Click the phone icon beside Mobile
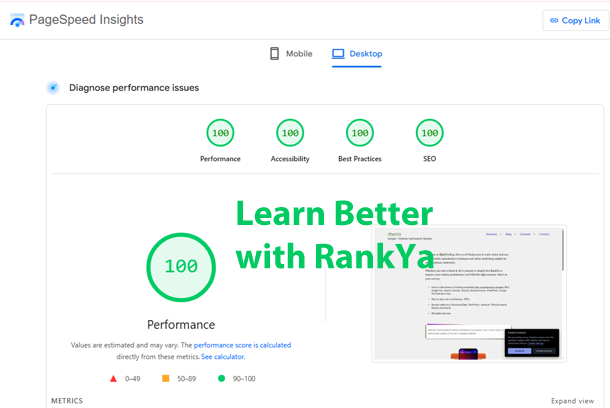Screen dimensions: 610x408 274,54
